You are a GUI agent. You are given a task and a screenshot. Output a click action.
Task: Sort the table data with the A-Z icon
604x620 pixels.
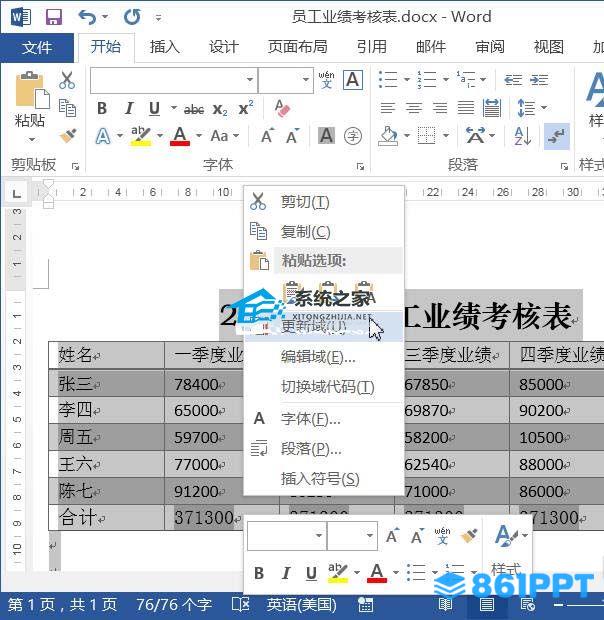pyautogui.click(x=523, y=136)
